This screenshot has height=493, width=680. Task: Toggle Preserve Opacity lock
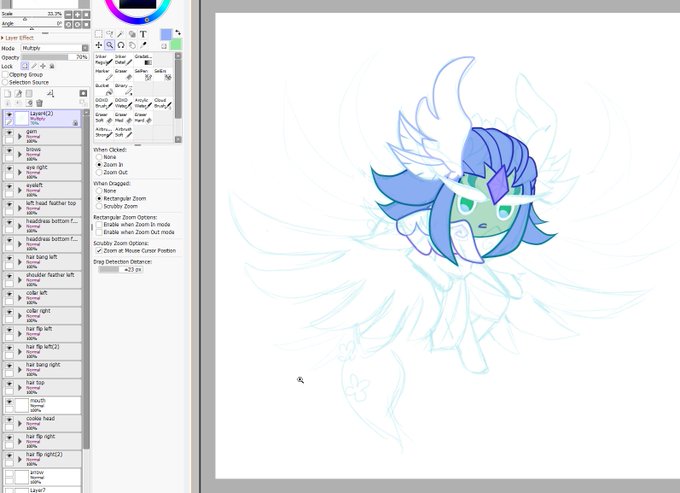click(25, 66)
